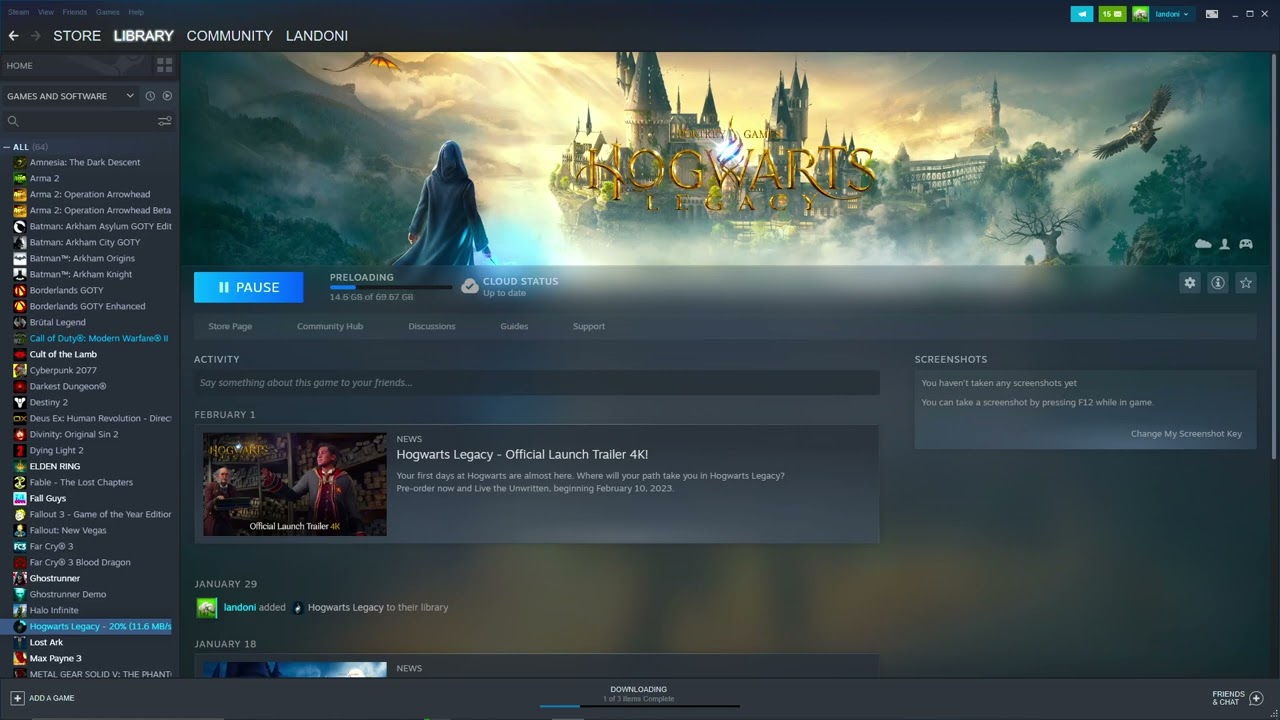Viewport: 1280px width, 720px height.
Task: Favorite Hogwarts Legacy with star icon
Action: point(1246,283)
